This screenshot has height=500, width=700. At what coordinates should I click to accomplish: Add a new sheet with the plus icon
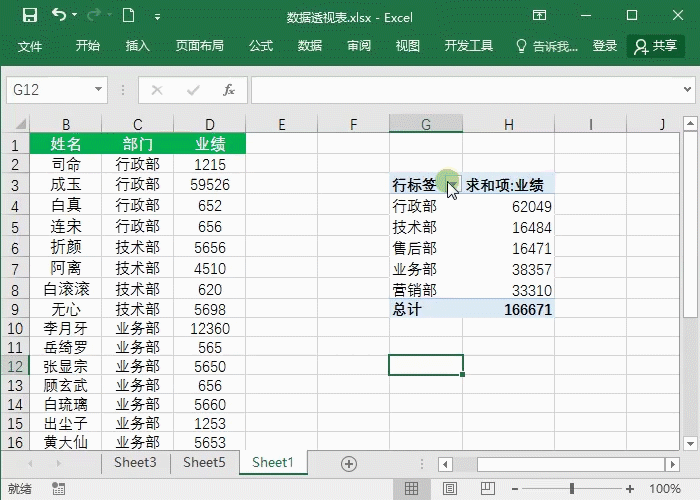pyautogui.click(x=348, y=463)
